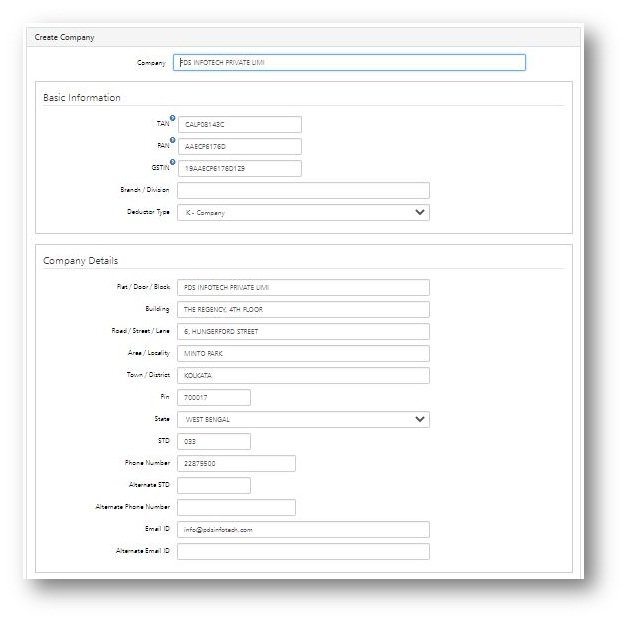The image size is (627, 622).
Task: Click the Area / Locality input field
Action: (x=303, y=353)
